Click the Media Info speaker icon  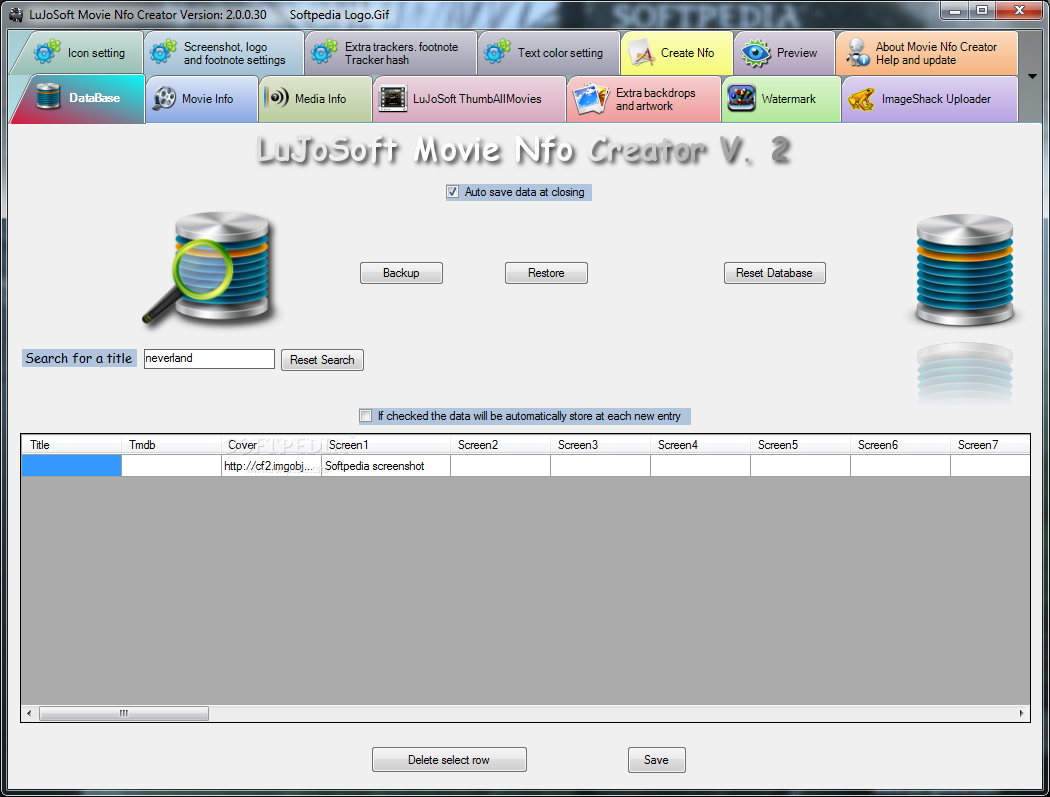coord(276,98)
